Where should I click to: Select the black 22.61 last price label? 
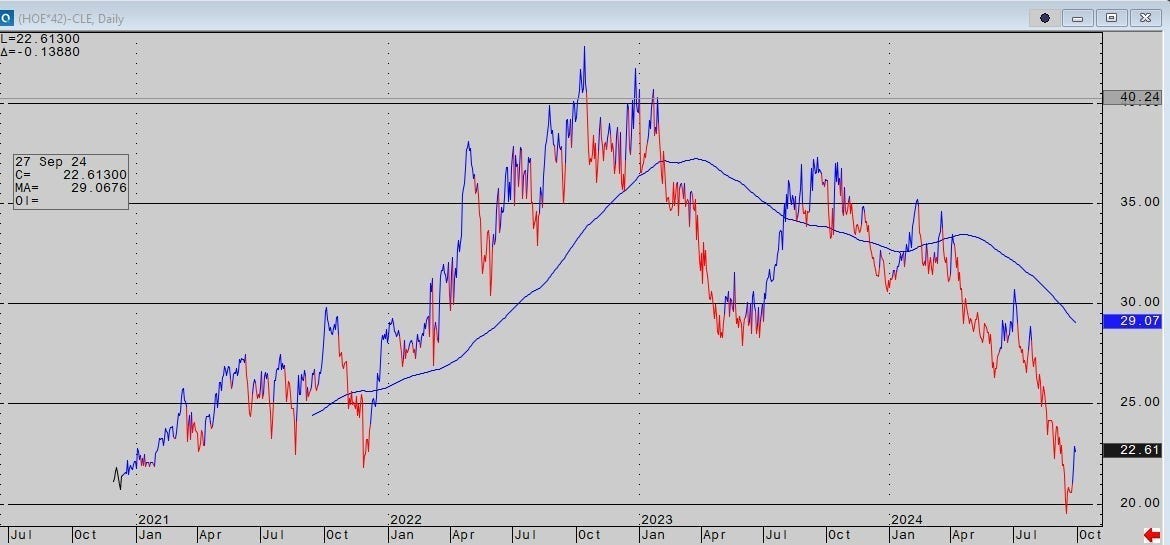tap(1132, 449)
